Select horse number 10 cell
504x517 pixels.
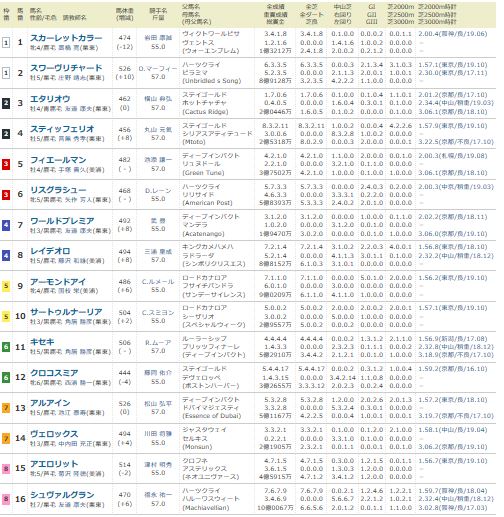click(20, 316)
